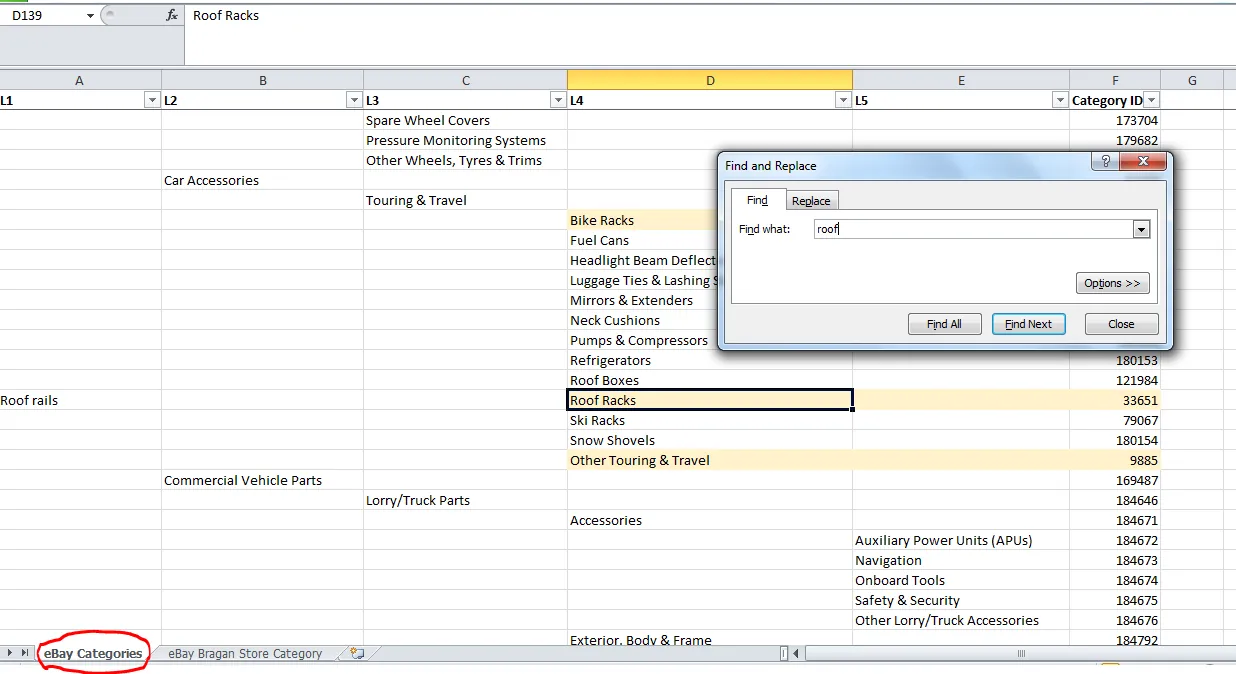Open the eBay Categories sheet tab
The width and height of the screenshot is (1236, 674).
pyautogui.click(x=93, y=653)
